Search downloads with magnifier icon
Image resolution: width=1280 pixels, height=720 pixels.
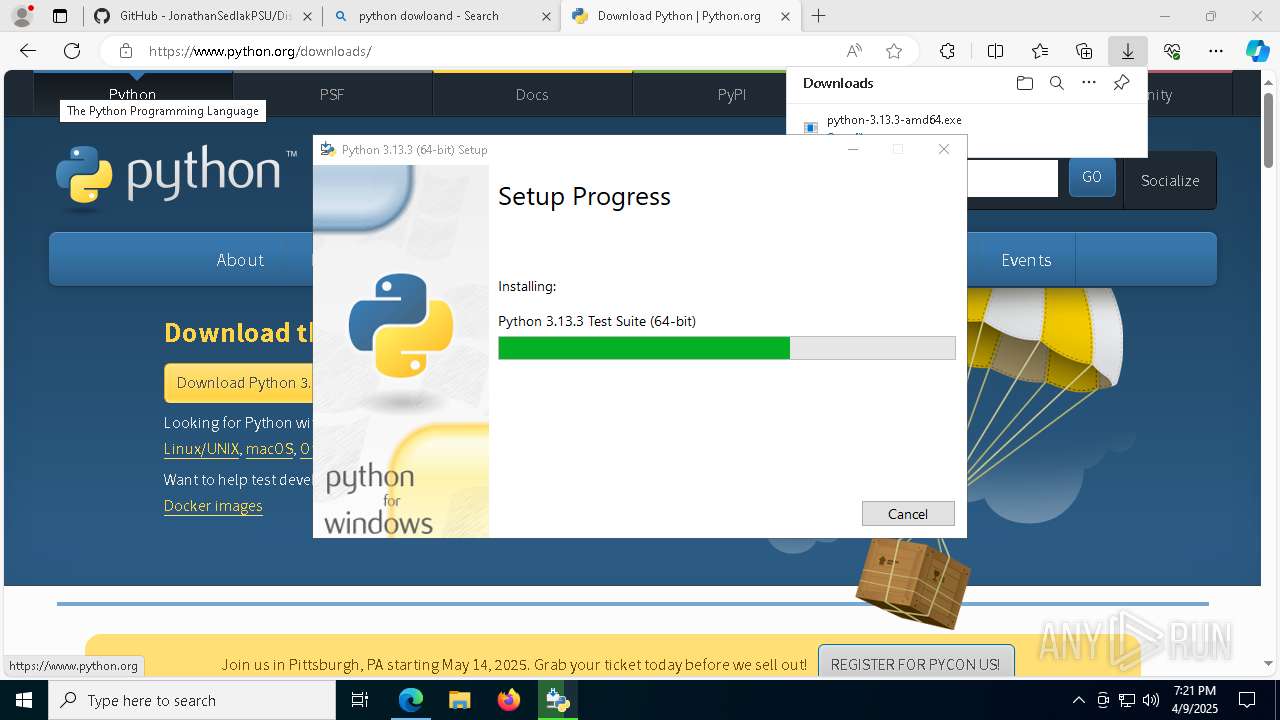1057,83
